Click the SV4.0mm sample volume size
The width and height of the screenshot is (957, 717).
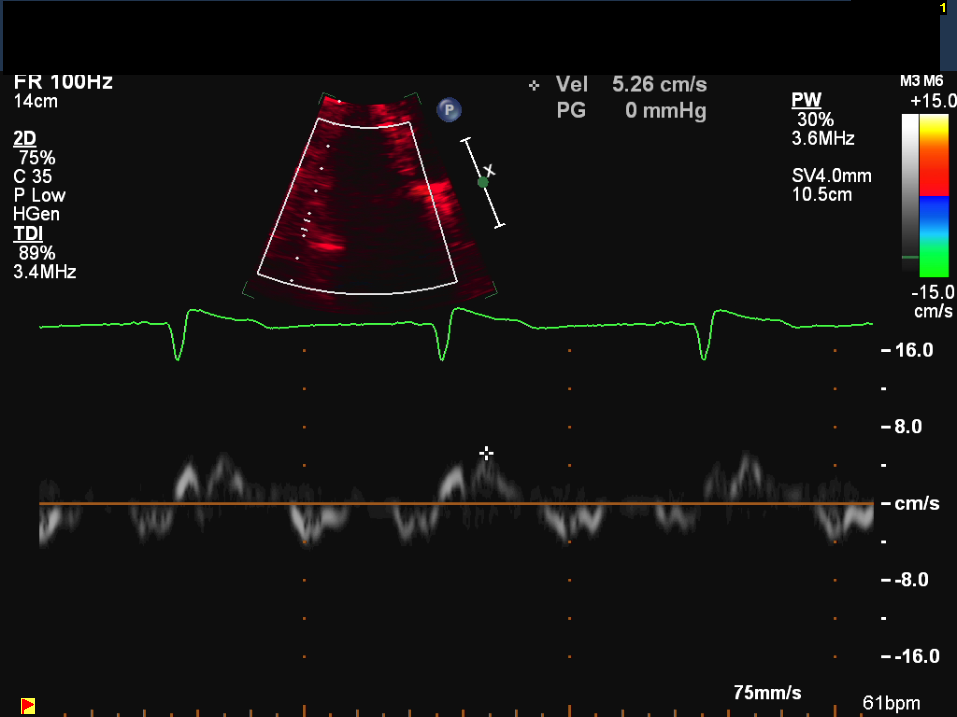coord(831,176)
